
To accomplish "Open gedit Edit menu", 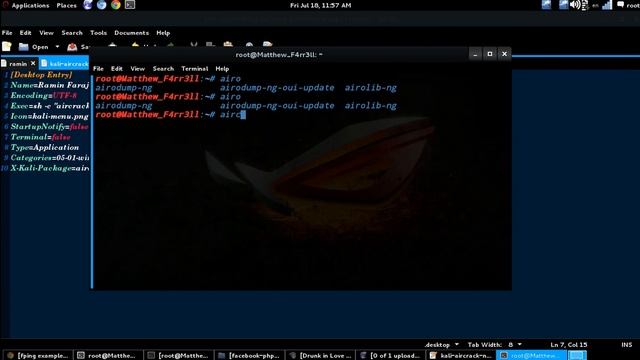I will coord(25,33).
